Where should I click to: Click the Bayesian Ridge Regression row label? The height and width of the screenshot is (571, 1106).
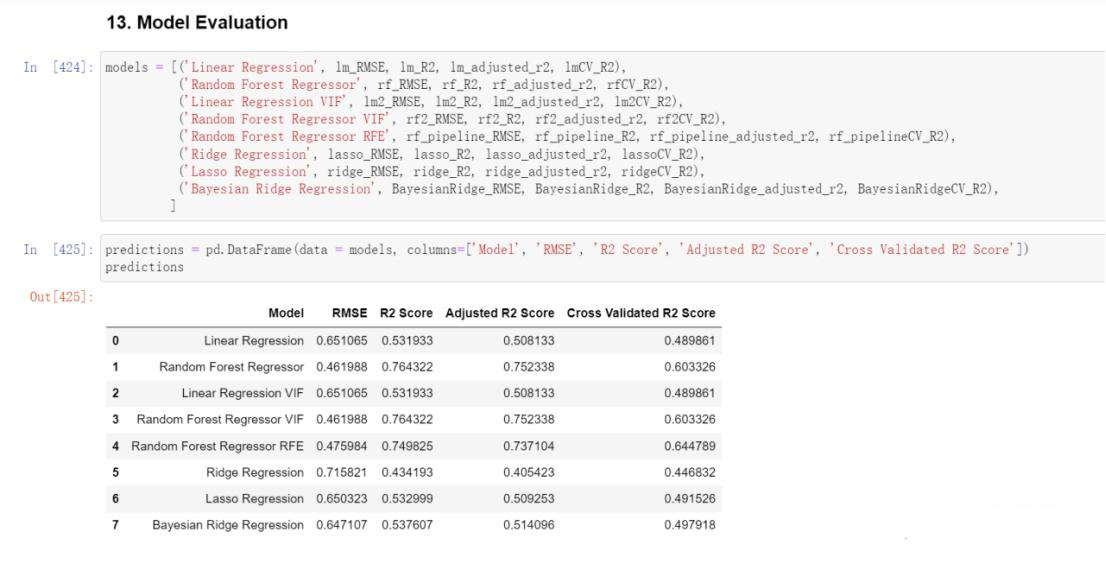point(228,525)
